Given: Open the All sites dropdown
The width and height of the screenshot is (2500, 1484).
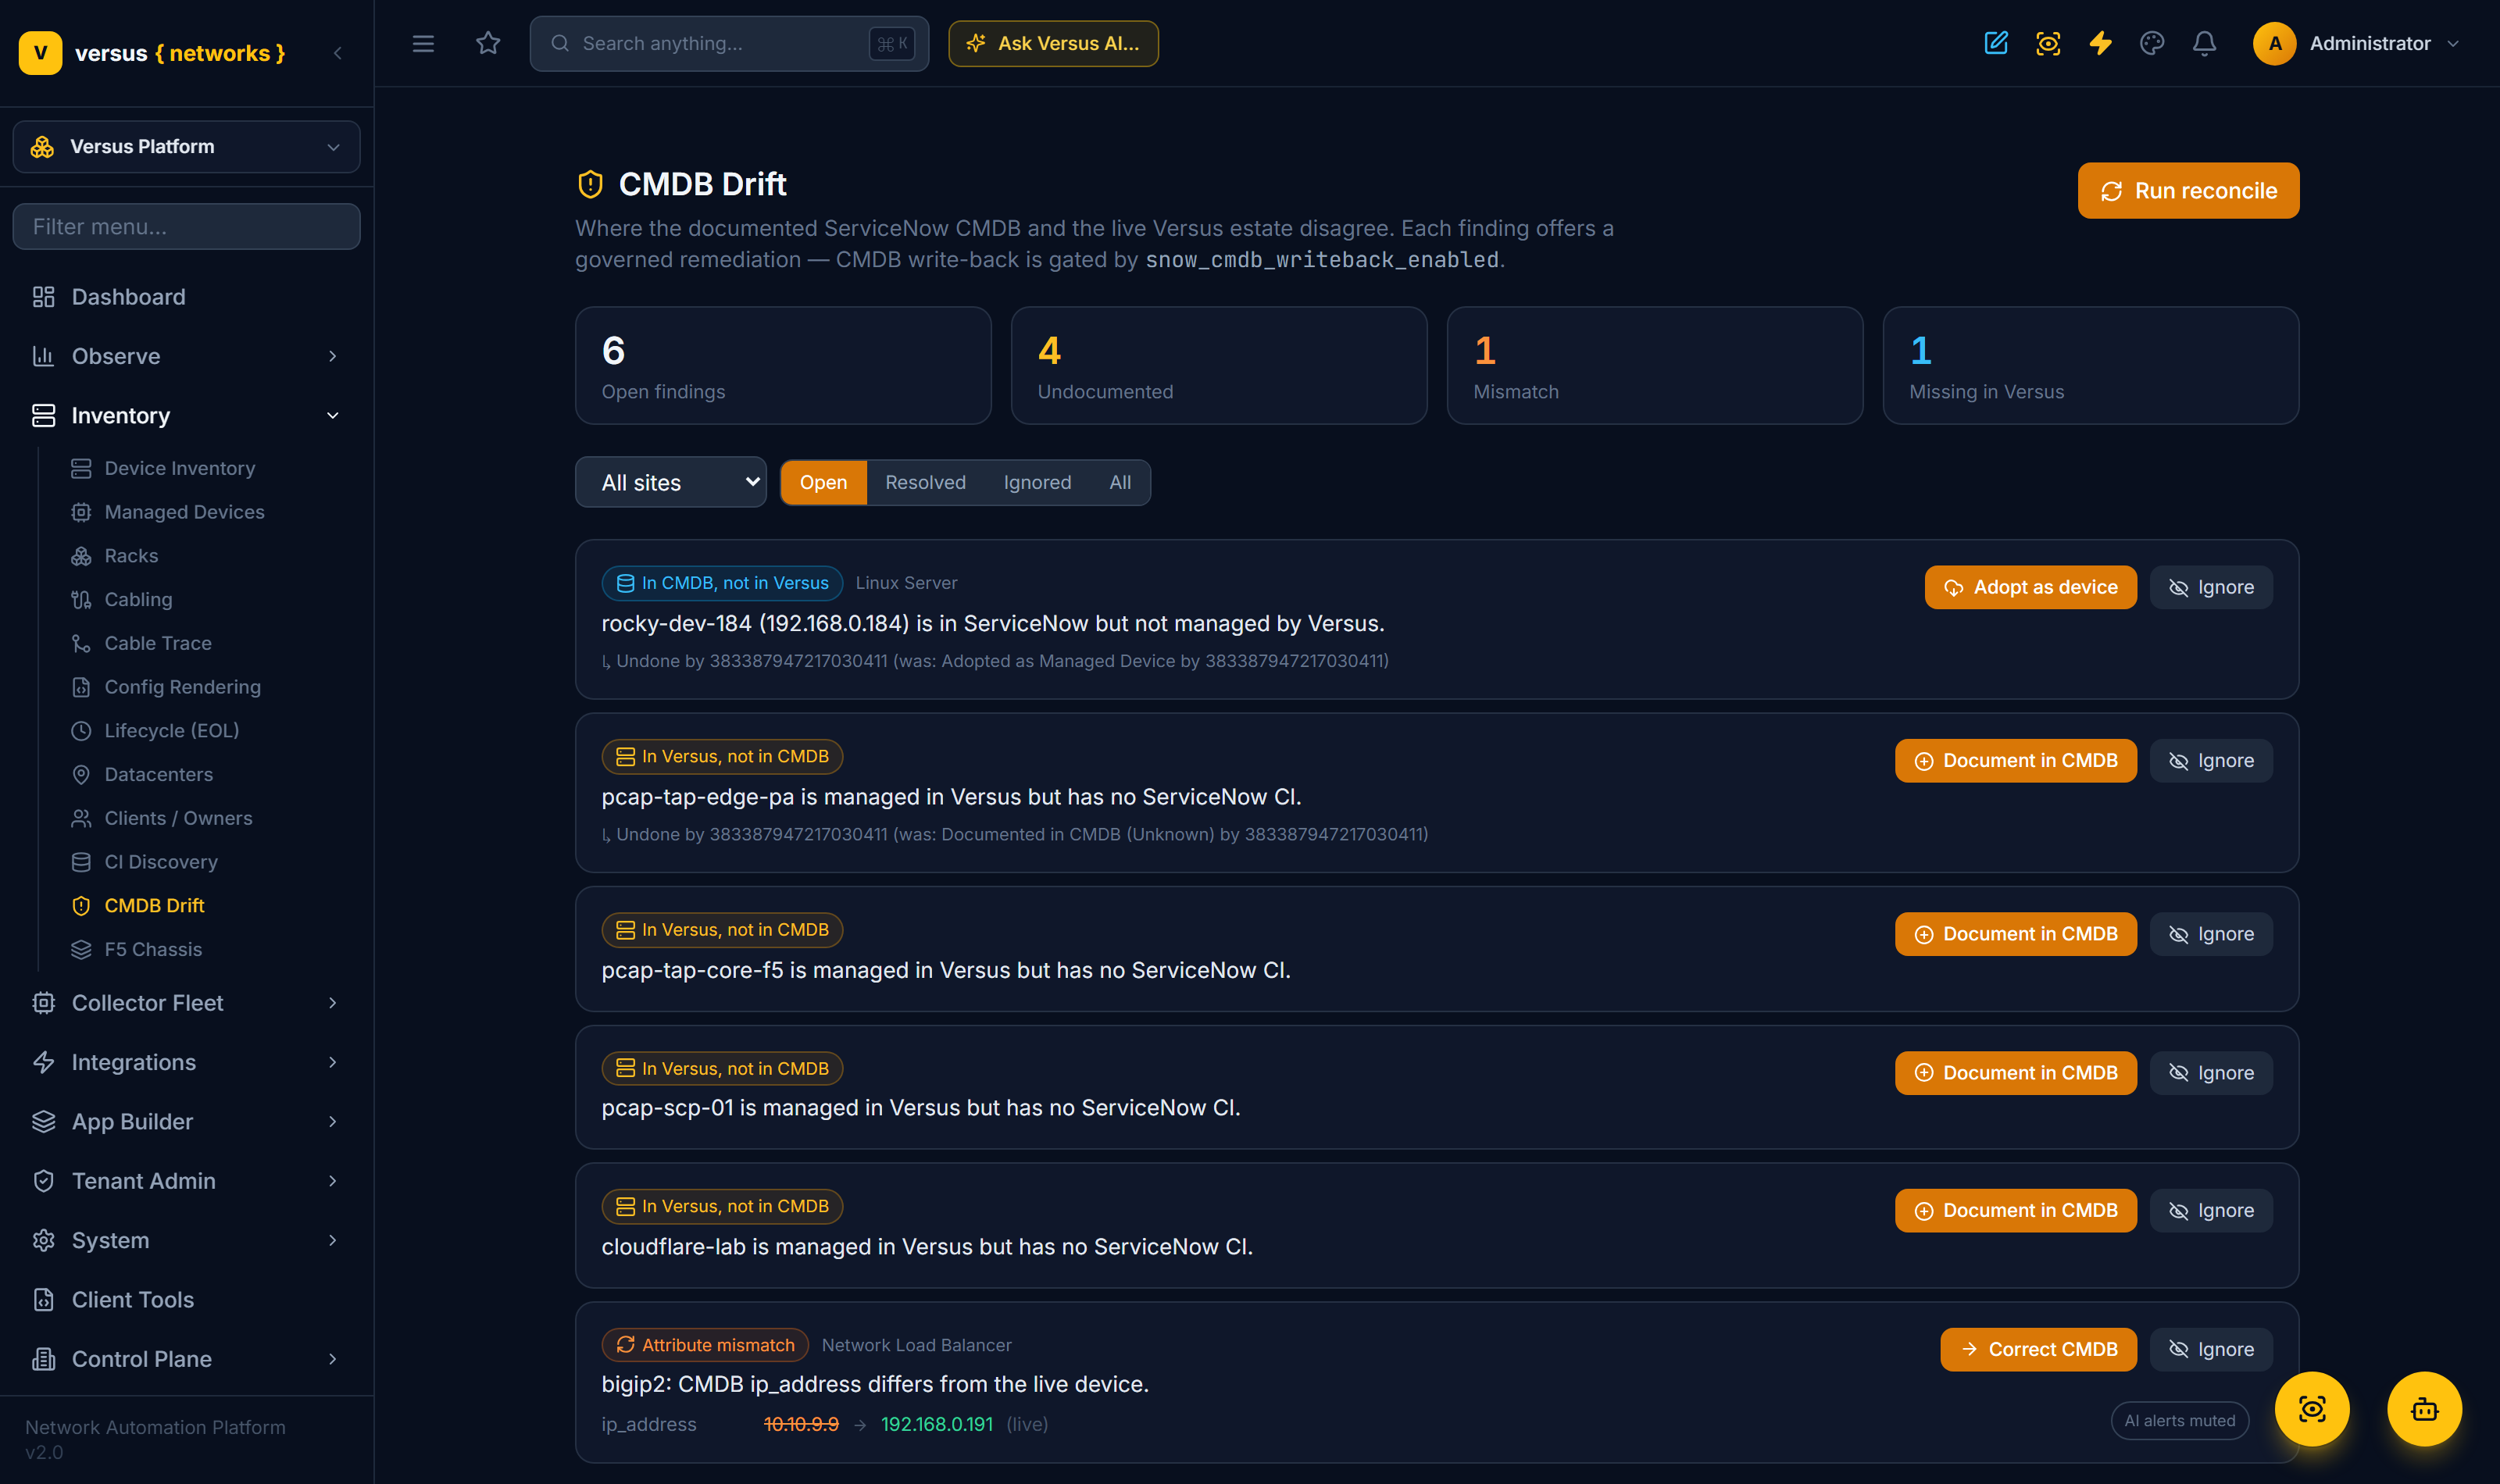Looking at the screenshot, I should (x=670, y=482).
